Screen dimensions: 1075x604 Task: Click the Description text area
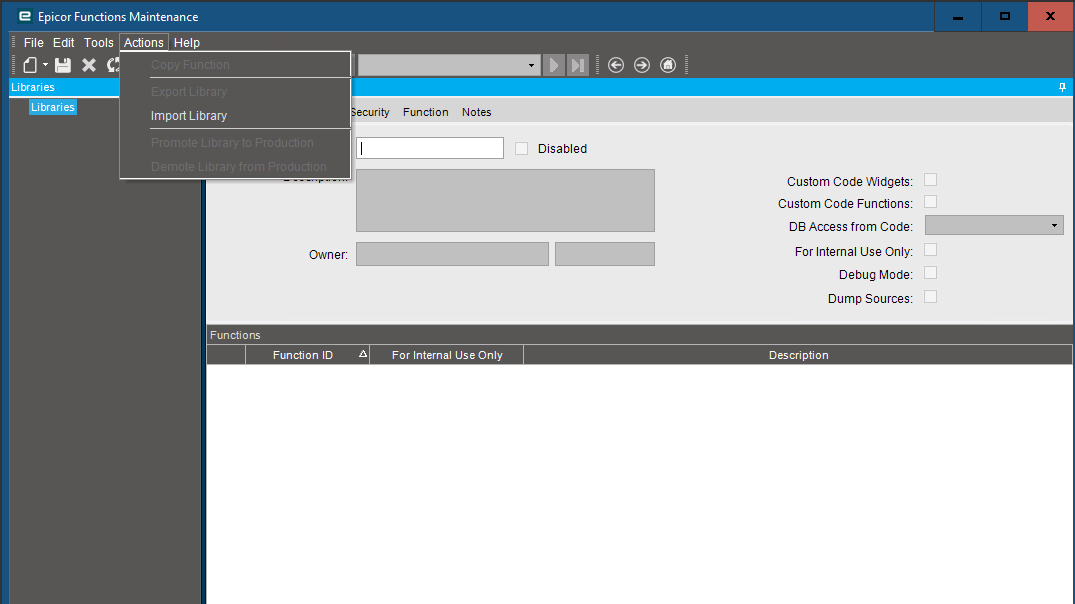(505, 200)
